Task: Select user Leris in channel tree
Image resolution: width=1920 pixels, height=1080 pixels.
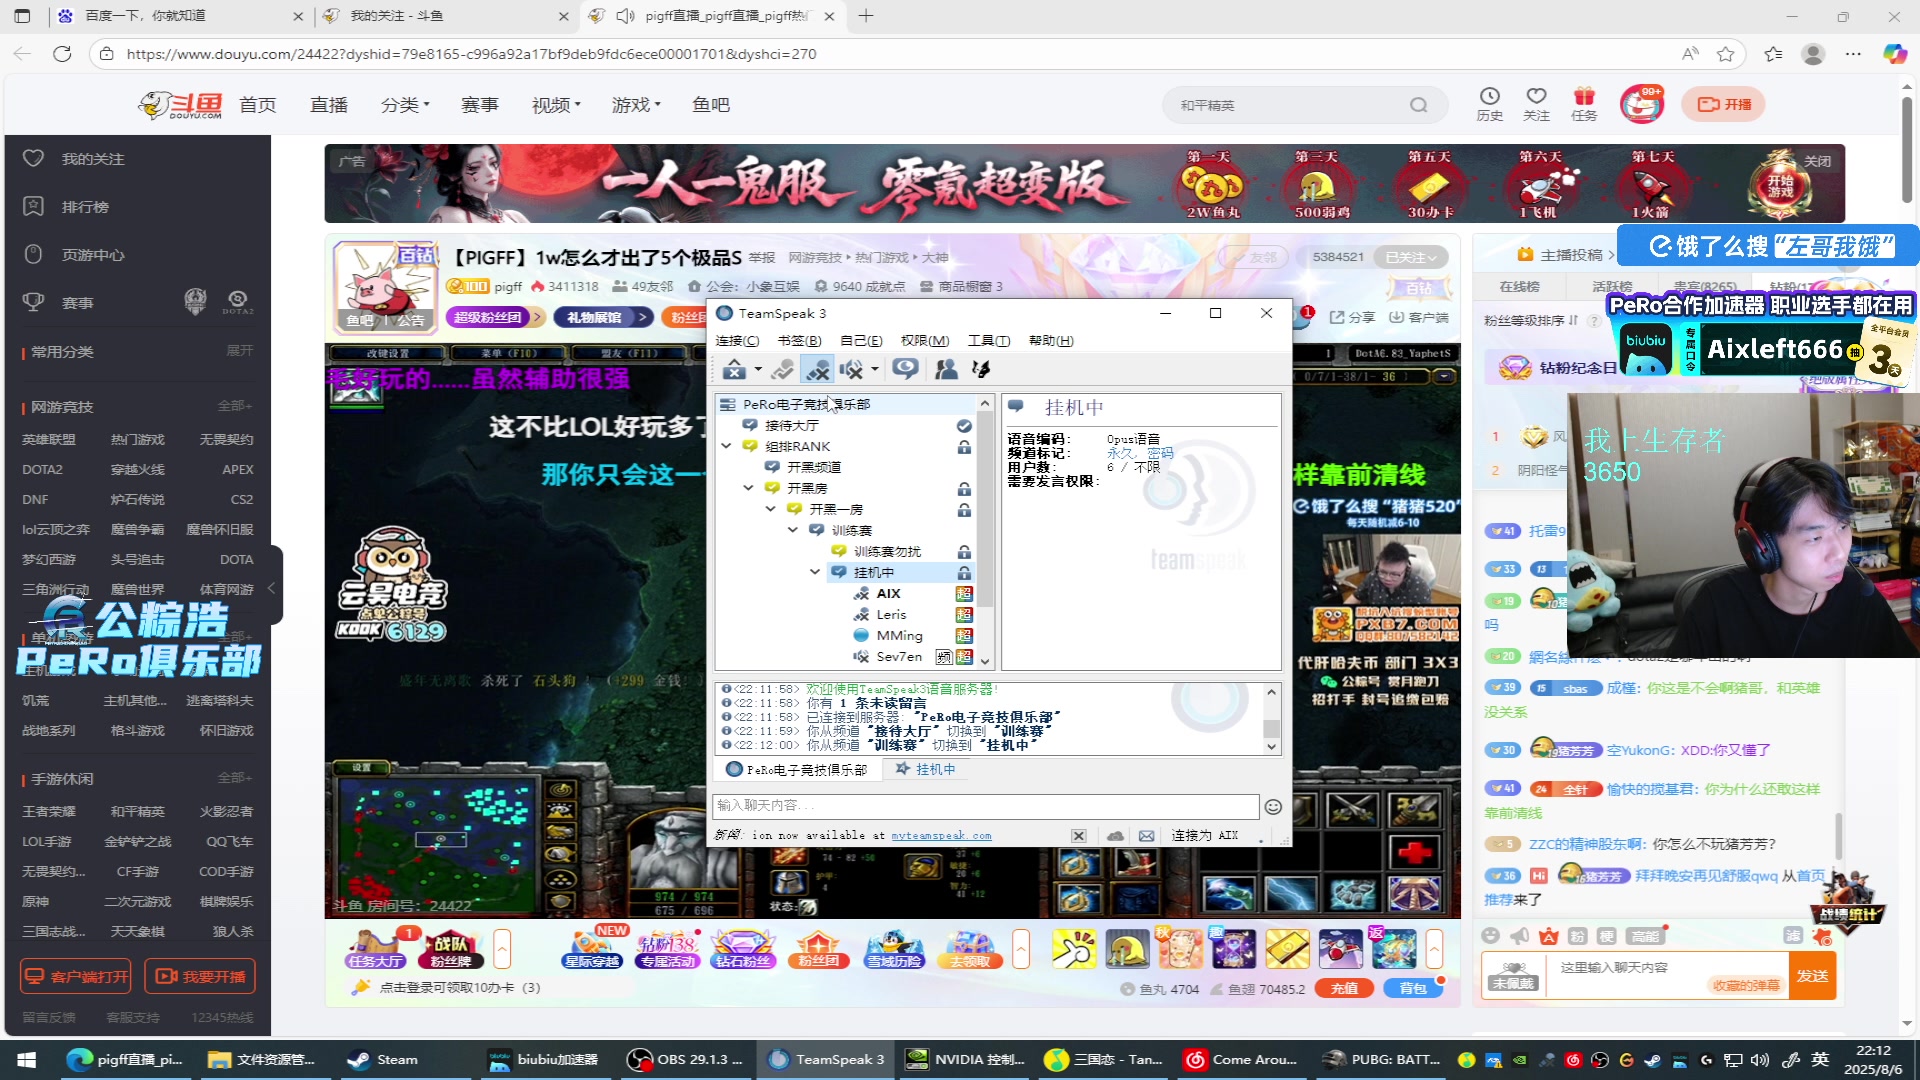Action: click(x=891, y=614)
